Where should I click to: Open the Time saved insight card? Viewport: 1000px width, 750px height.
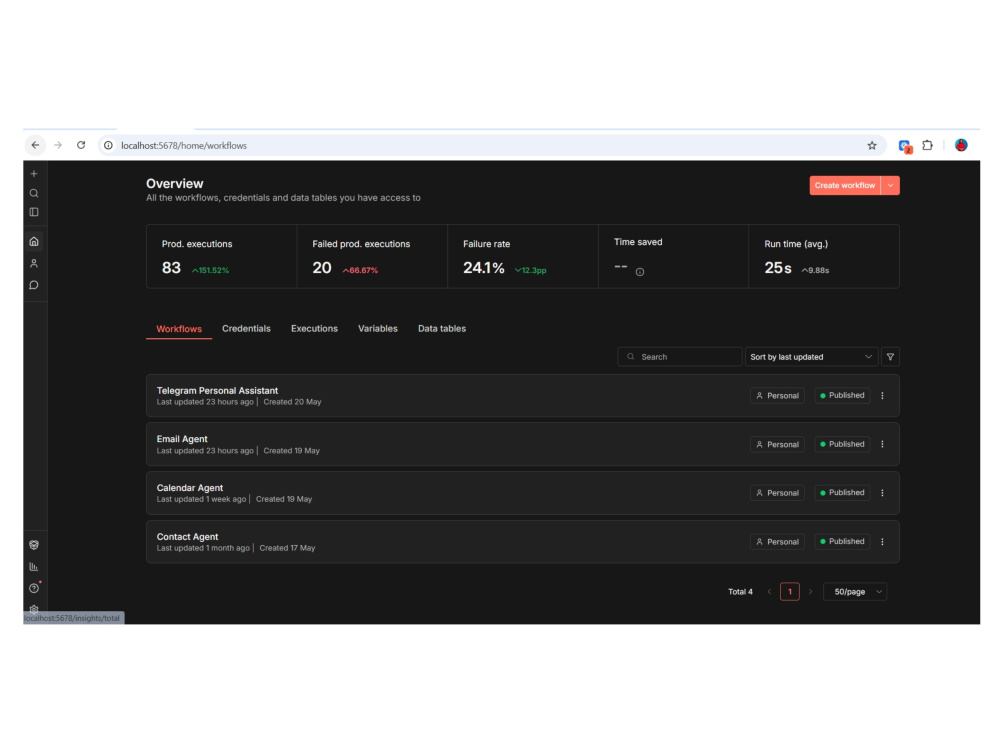(x=673, y=256)
